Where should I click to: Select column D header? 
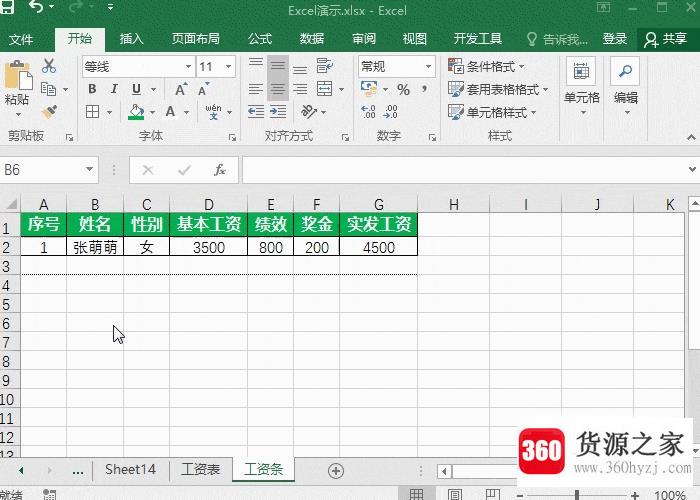tap(208, 204)
